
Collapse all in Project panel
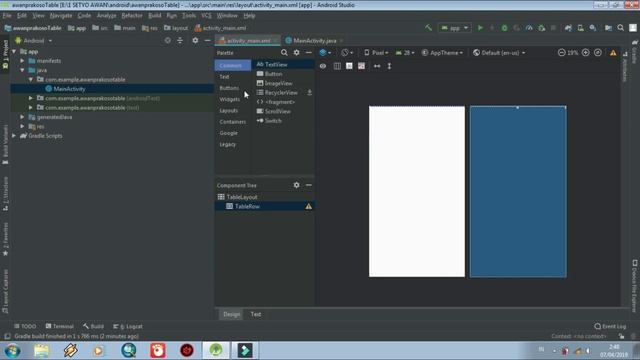click(180, 40)
